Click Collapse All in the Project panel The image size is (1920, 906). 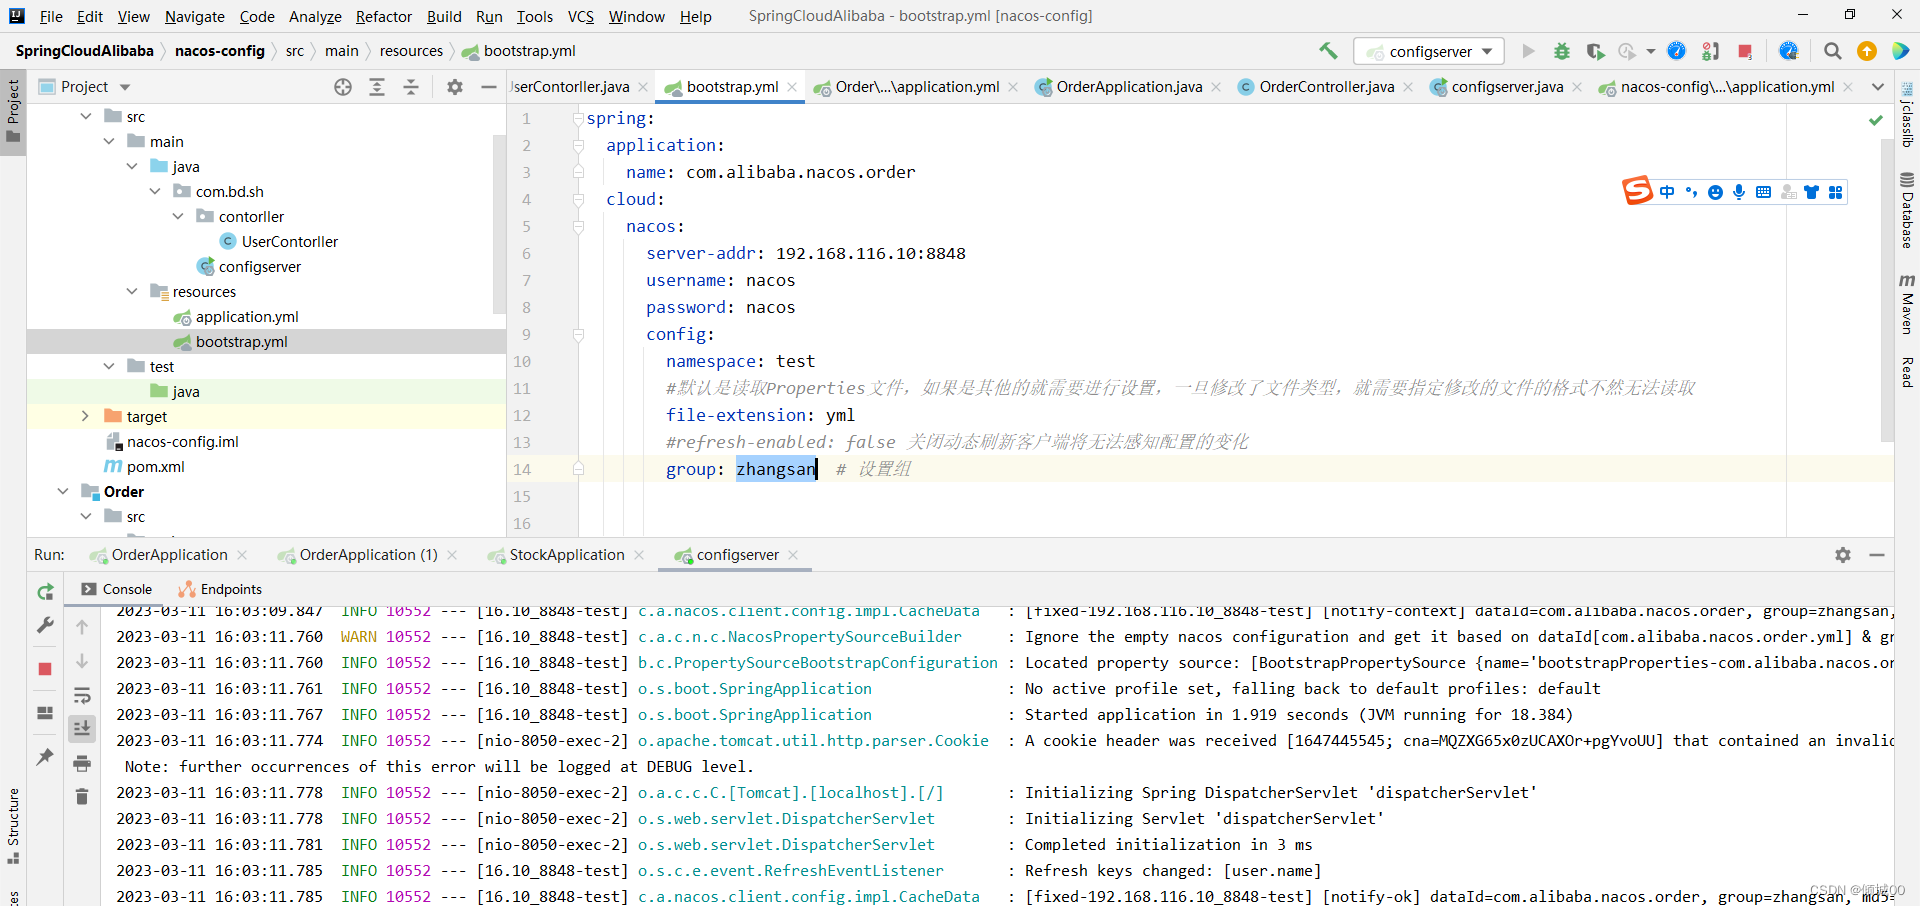(411, 87)
